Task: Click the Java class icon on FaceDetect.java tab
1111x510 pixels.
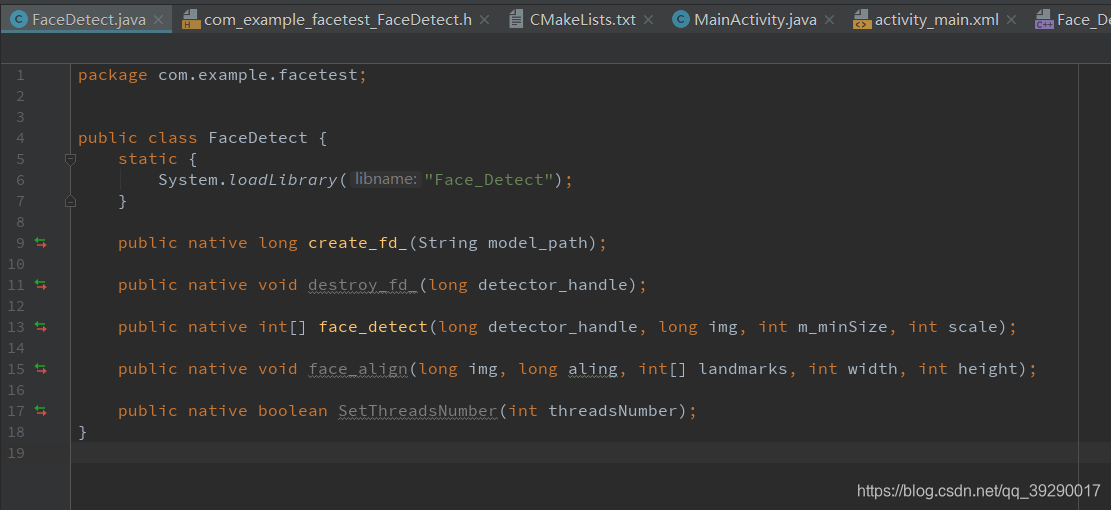Action: click(21, 20)
